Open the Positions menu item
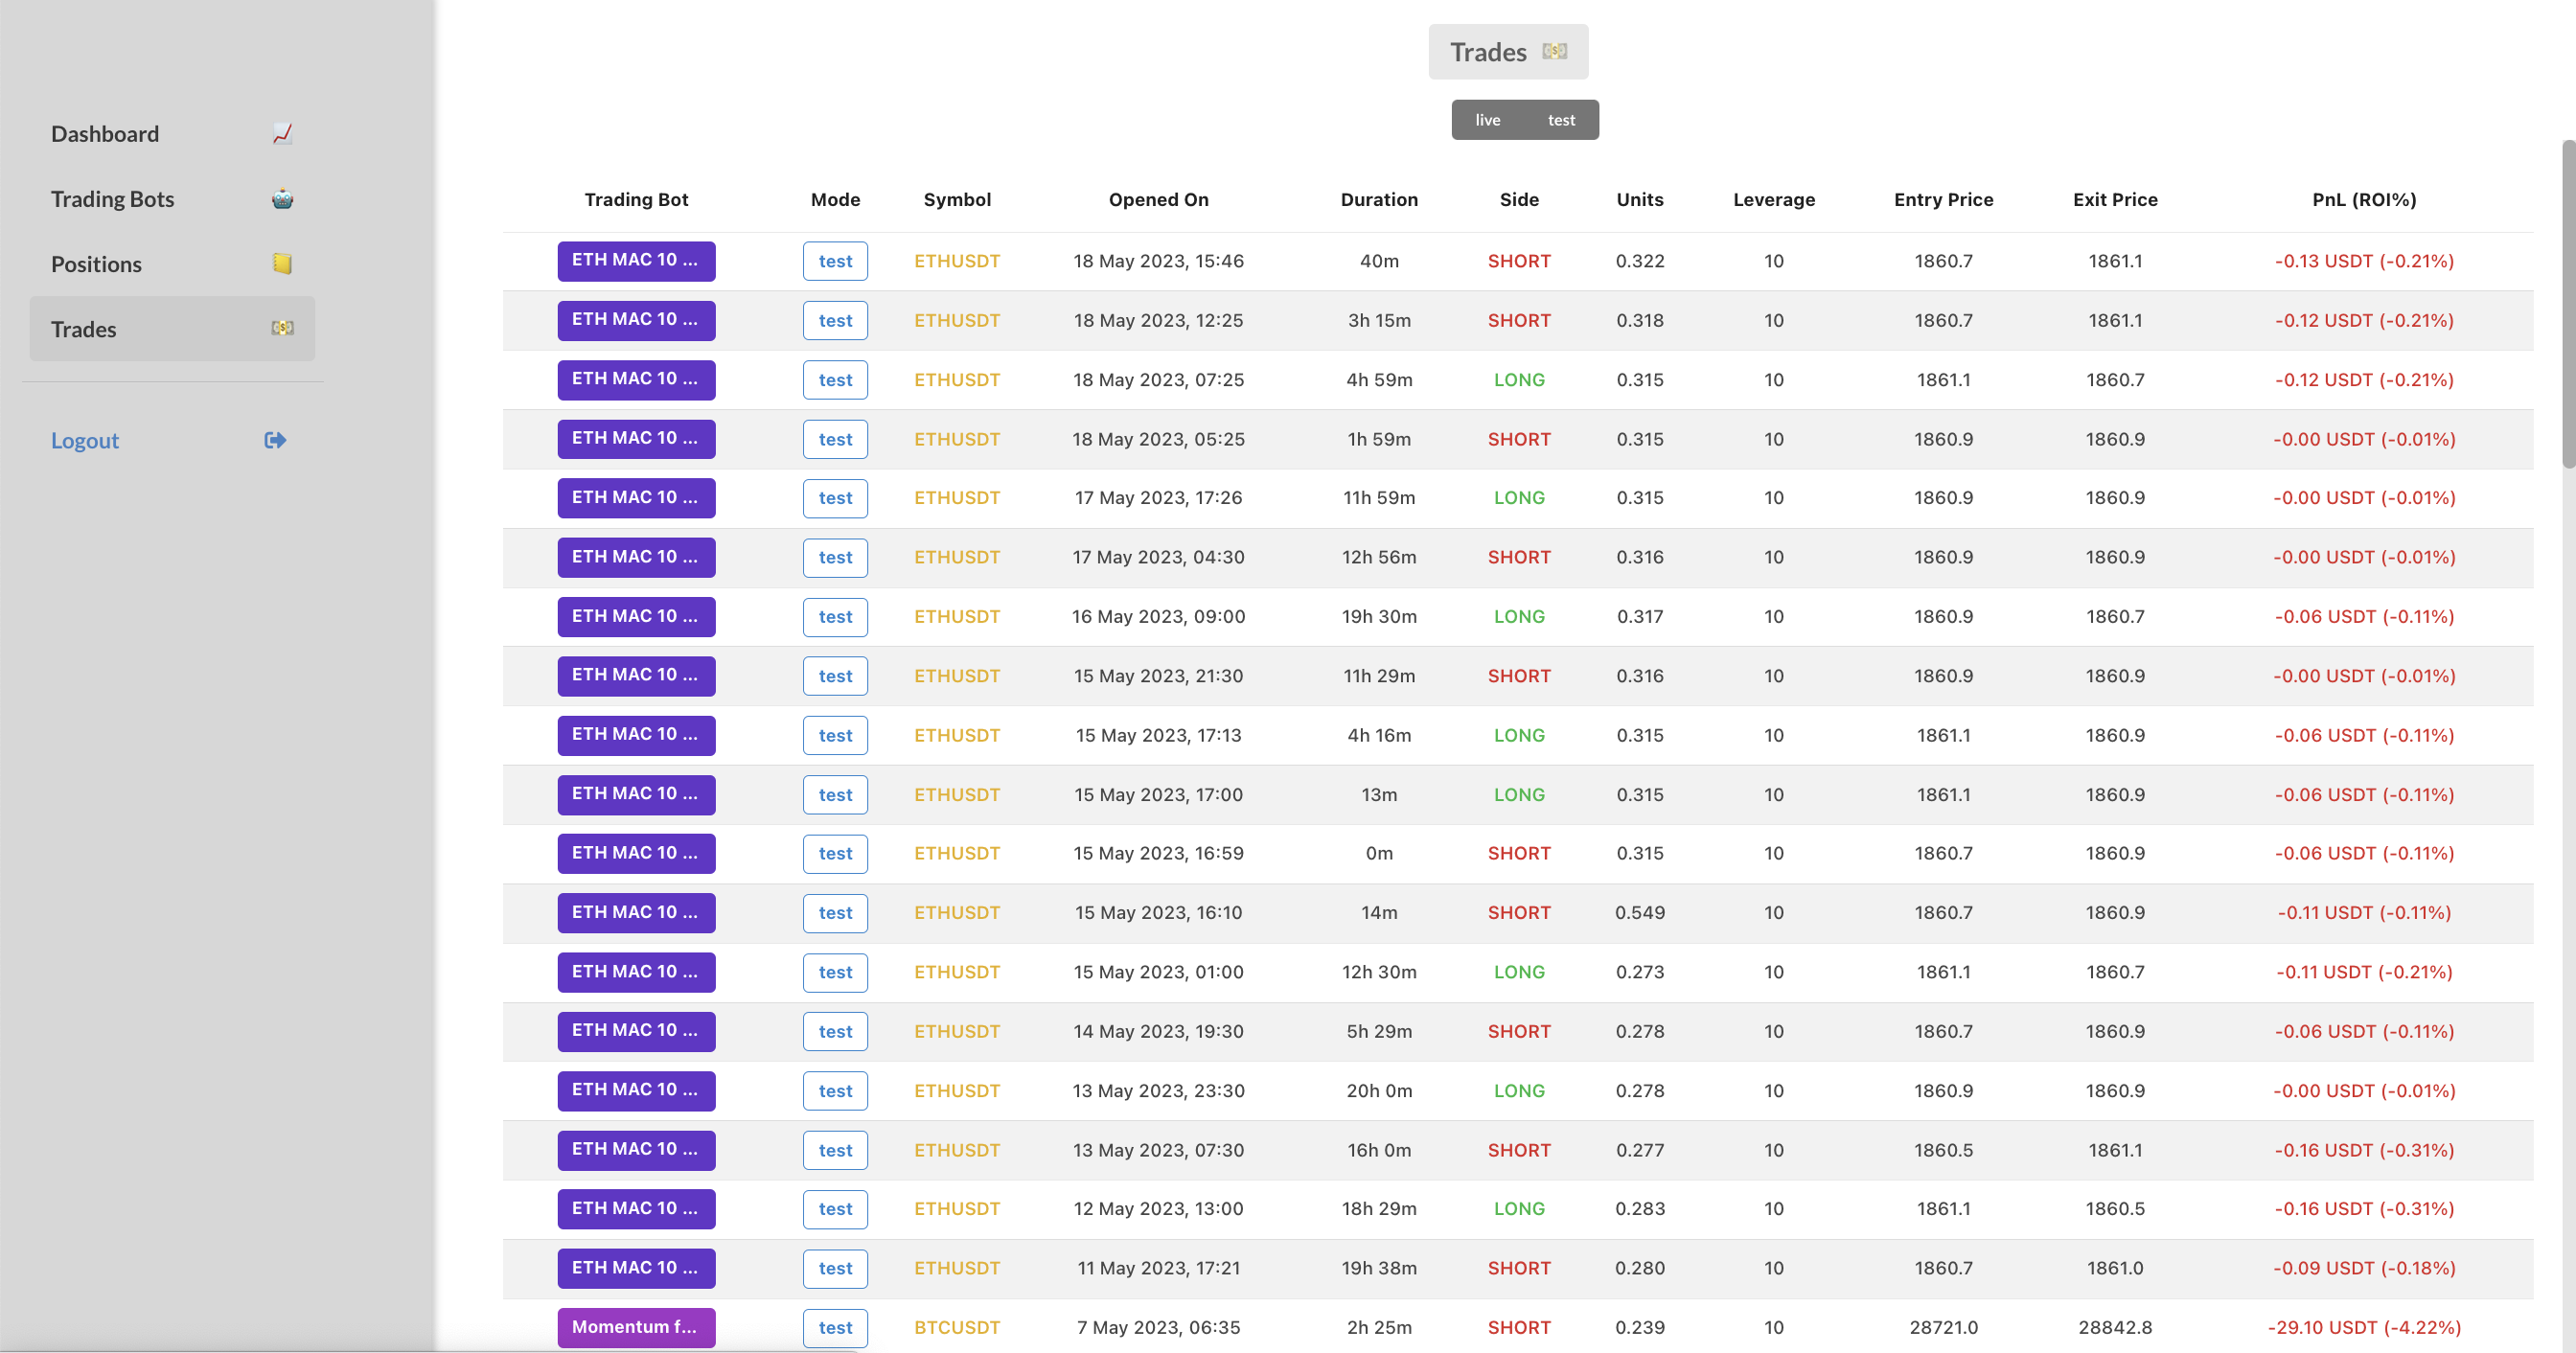The width and height of the screenshot is (2576, 1353). [96, 264]
